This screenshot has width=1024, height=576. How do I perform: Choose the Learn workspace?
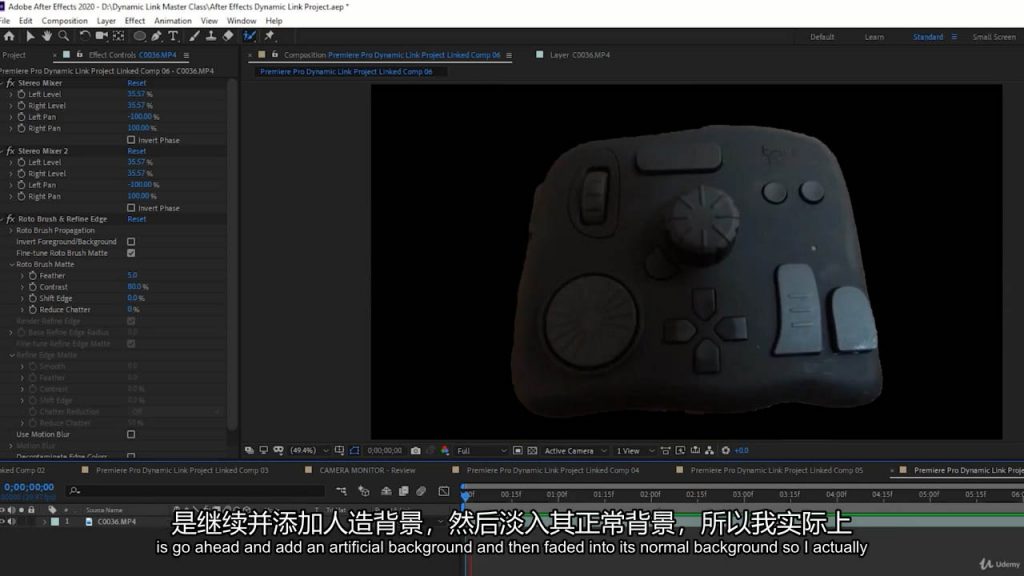point(874,37)
